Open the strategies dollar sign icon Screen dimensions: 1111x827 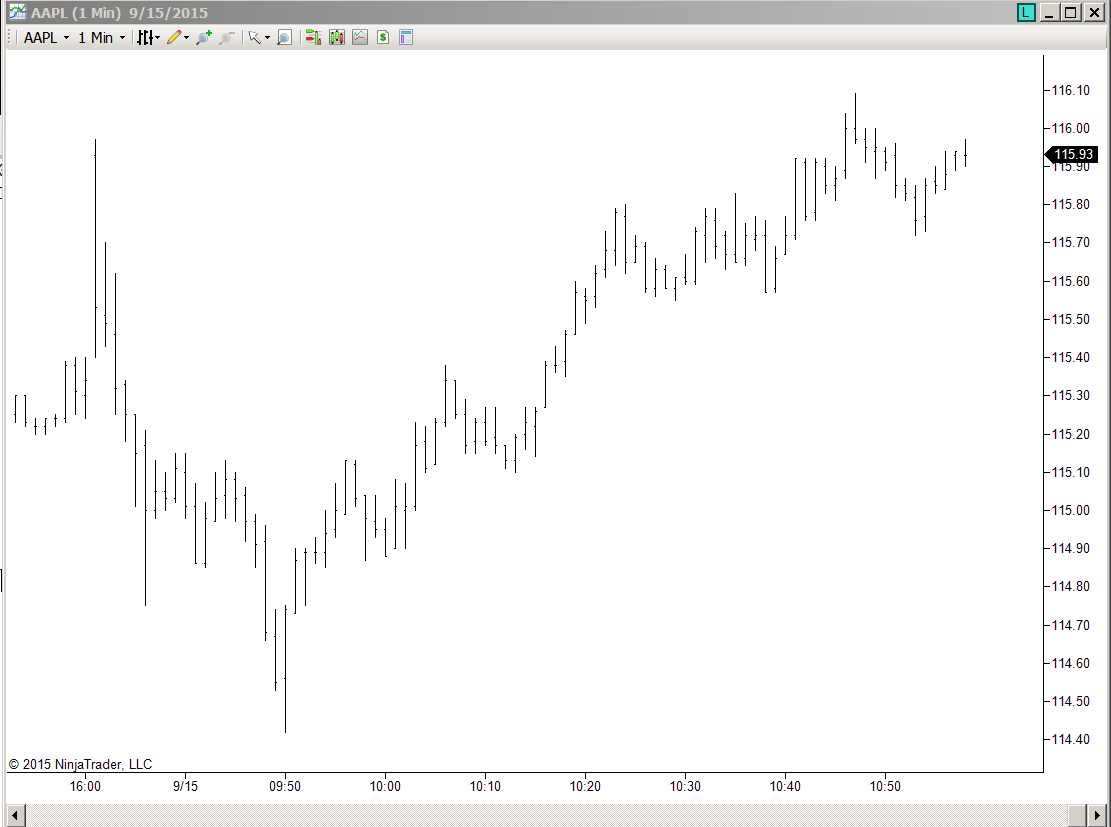click(x=383, y=38)
